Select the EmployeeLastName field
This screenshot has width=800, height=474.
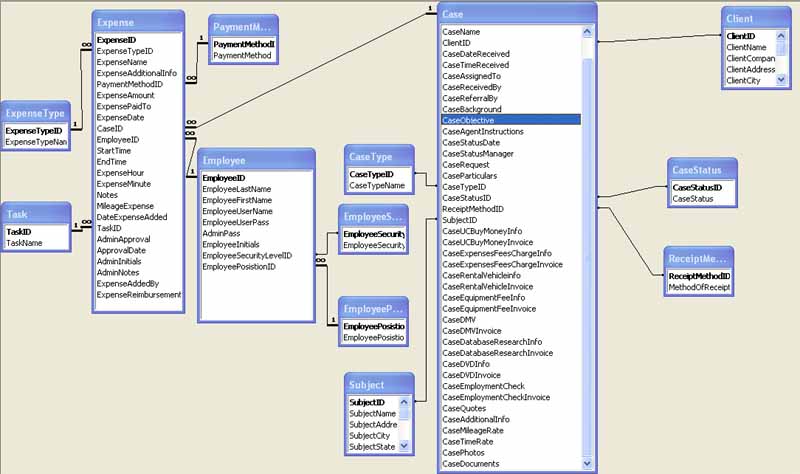tap(237, 189)
